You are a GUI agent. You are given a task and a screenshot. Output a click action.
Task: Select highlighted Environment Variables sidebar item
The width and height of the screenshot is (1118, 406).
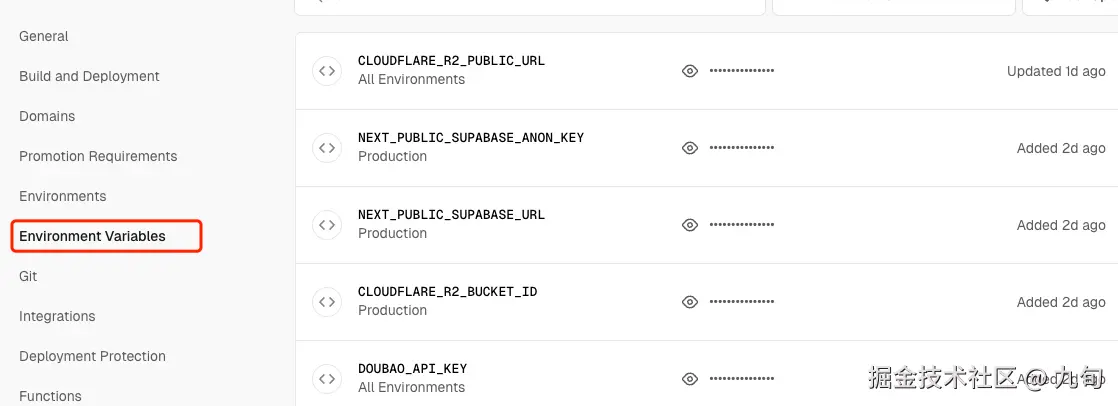[92, 236]
